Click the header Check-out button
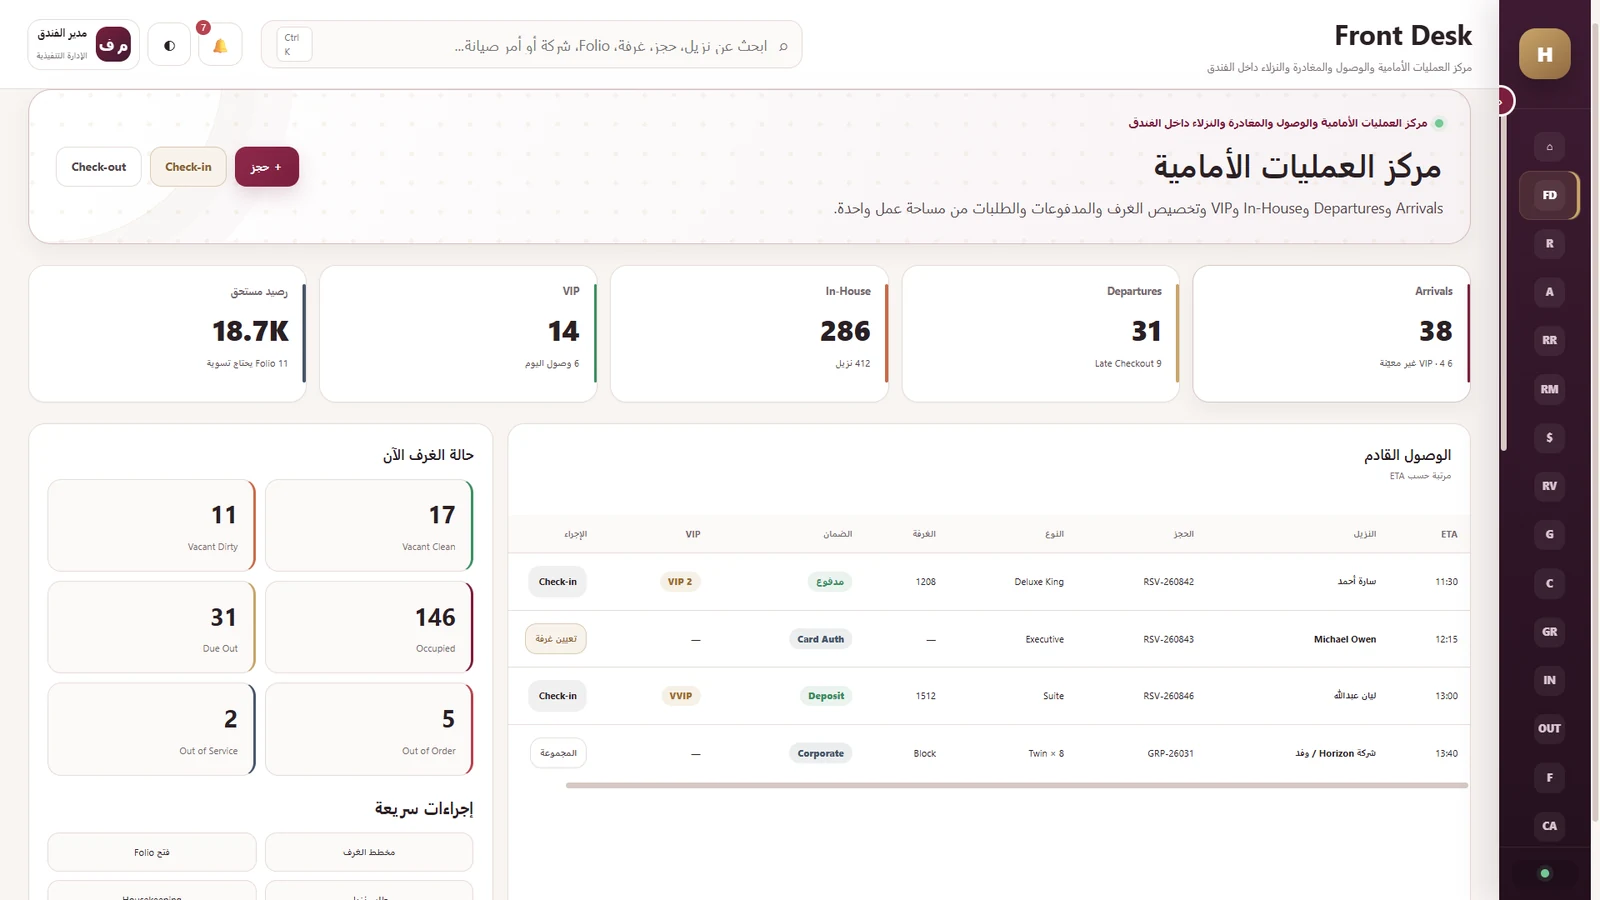Viewport: 1600px width, 900px height. click(x=99, y=167)
